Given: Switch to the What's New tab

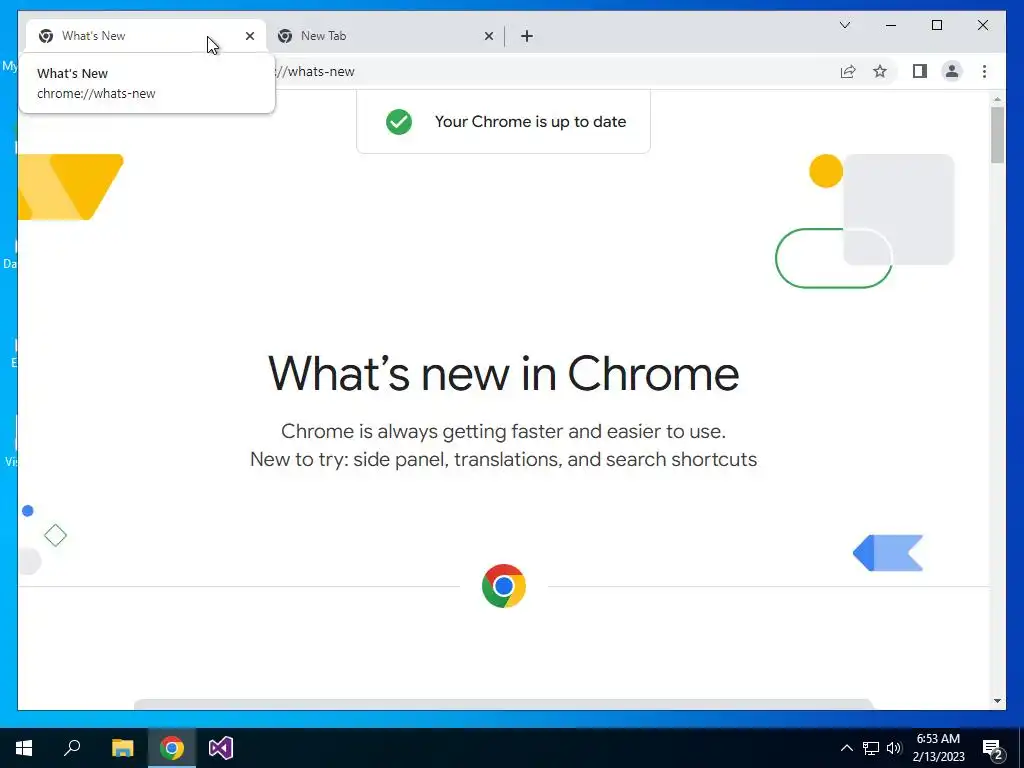Looking at the screenshot, I should coord(145,36).
